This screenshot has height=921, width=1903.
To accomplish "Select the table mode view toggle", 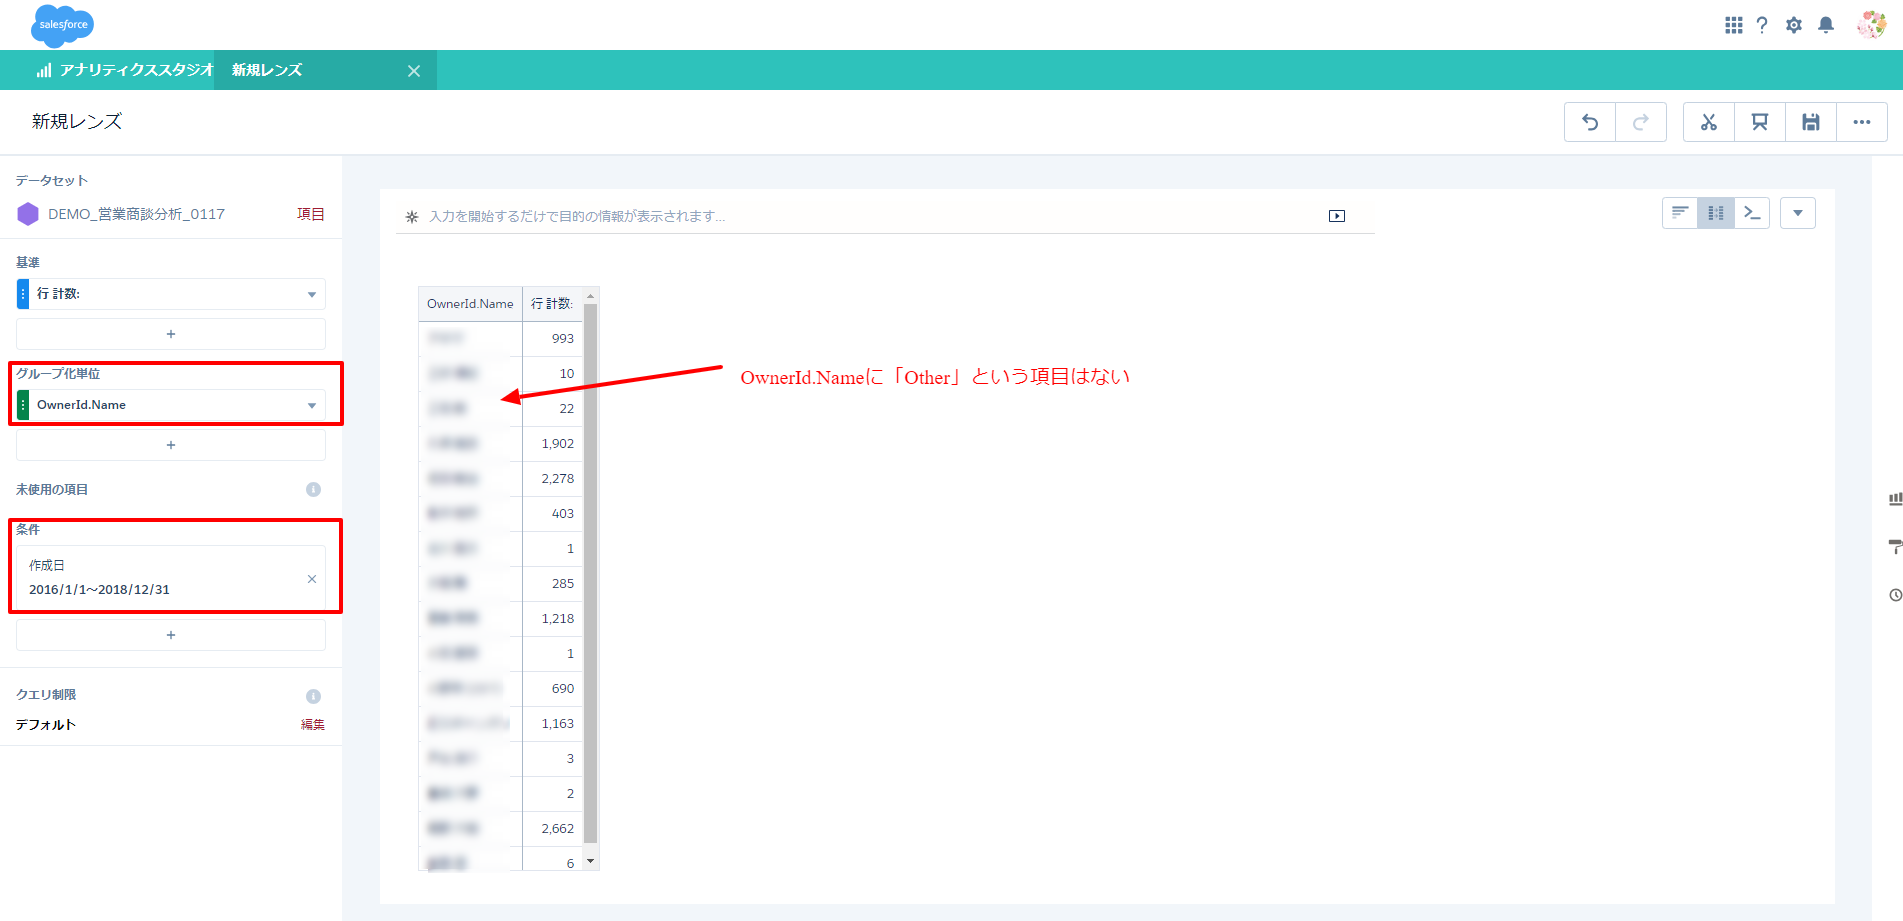I will 1716,213.
